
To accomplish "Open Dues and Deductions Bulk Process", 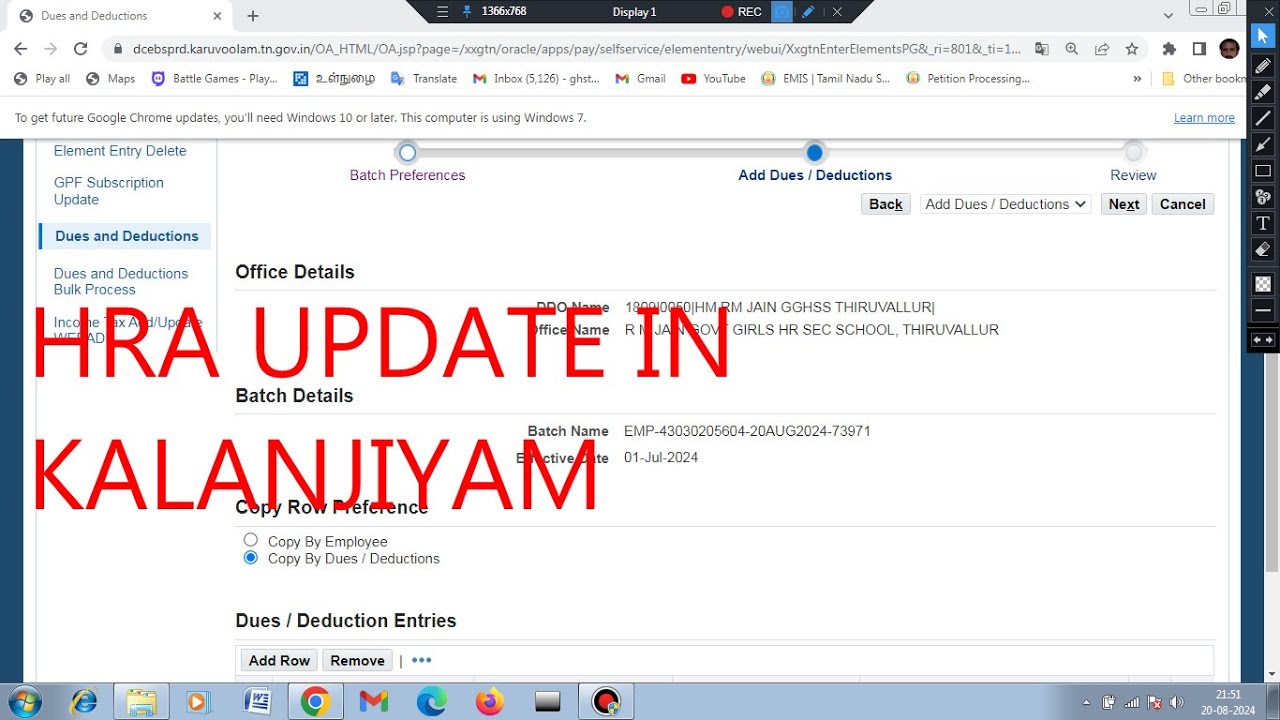I will [121, 281].
